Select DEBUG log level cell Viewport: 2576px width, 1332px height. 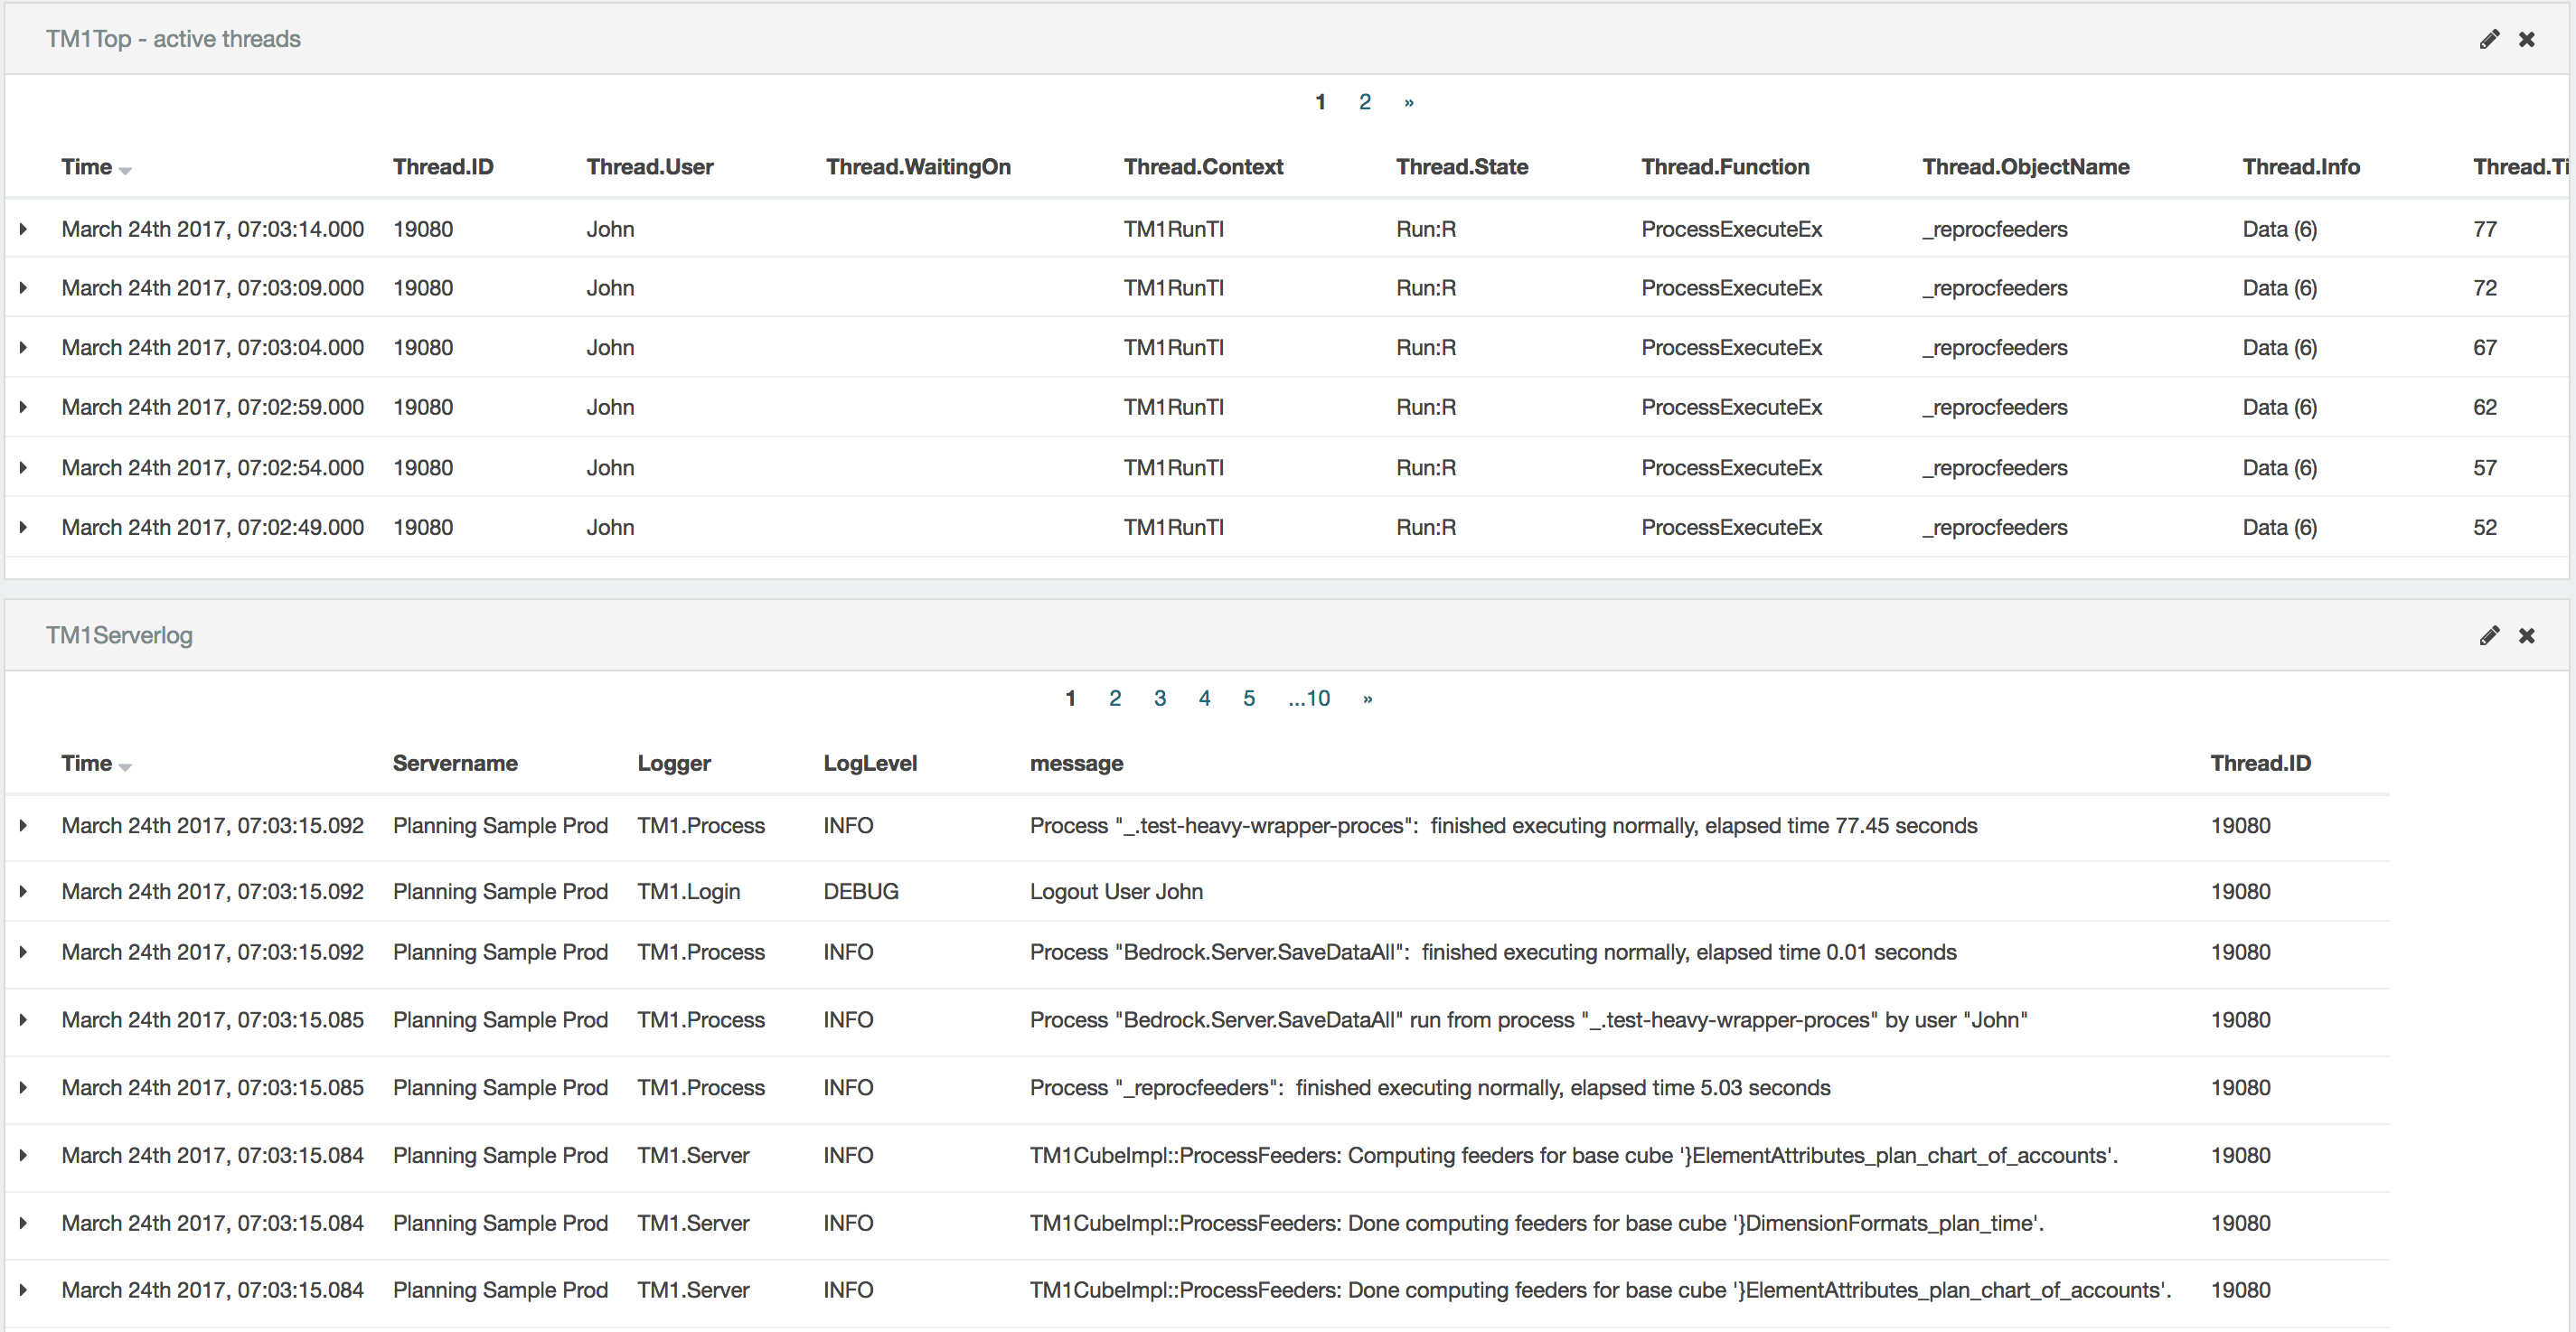861,891
